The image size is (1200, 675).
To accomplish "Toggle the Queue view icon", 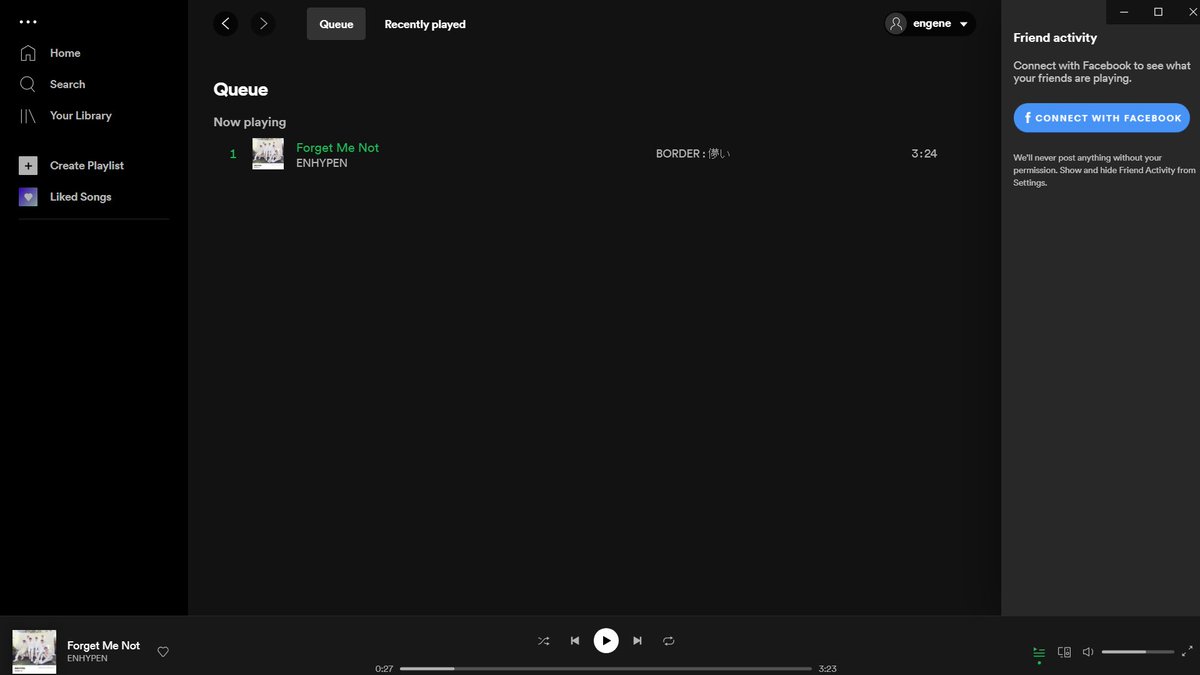I will click(x=1039, y=652).
